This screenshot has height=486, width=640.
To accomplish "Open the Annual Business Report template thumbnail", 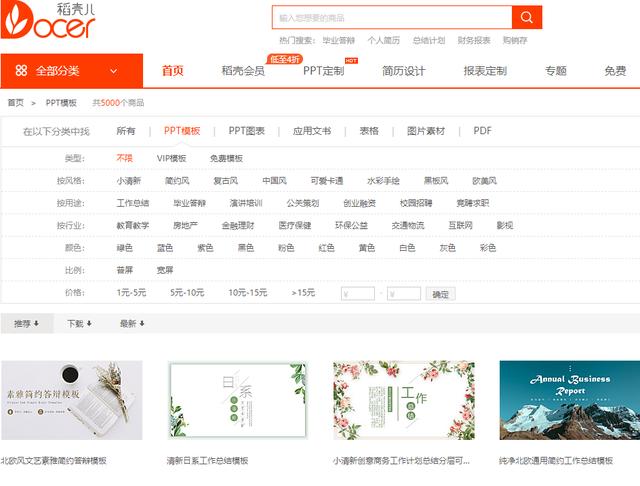I will [x=568, y=400].
